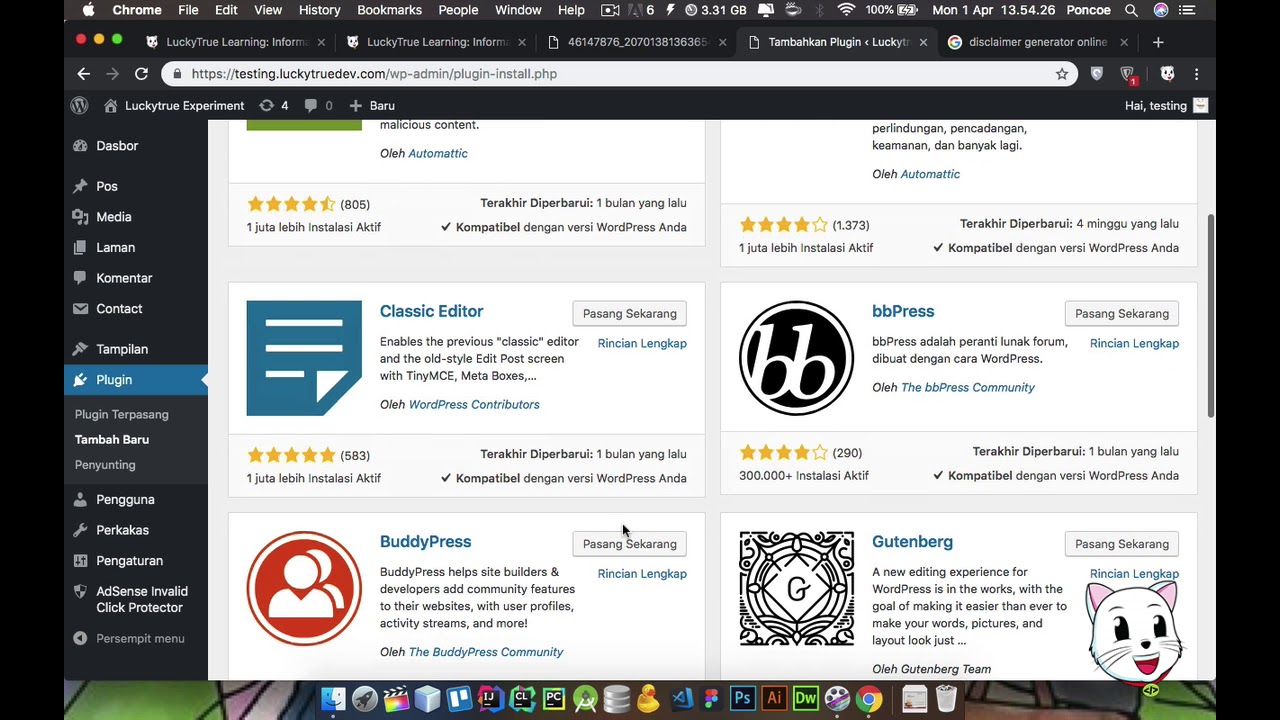
Task: View Rincian Lengkap for bbPress
Action: 1134,343
